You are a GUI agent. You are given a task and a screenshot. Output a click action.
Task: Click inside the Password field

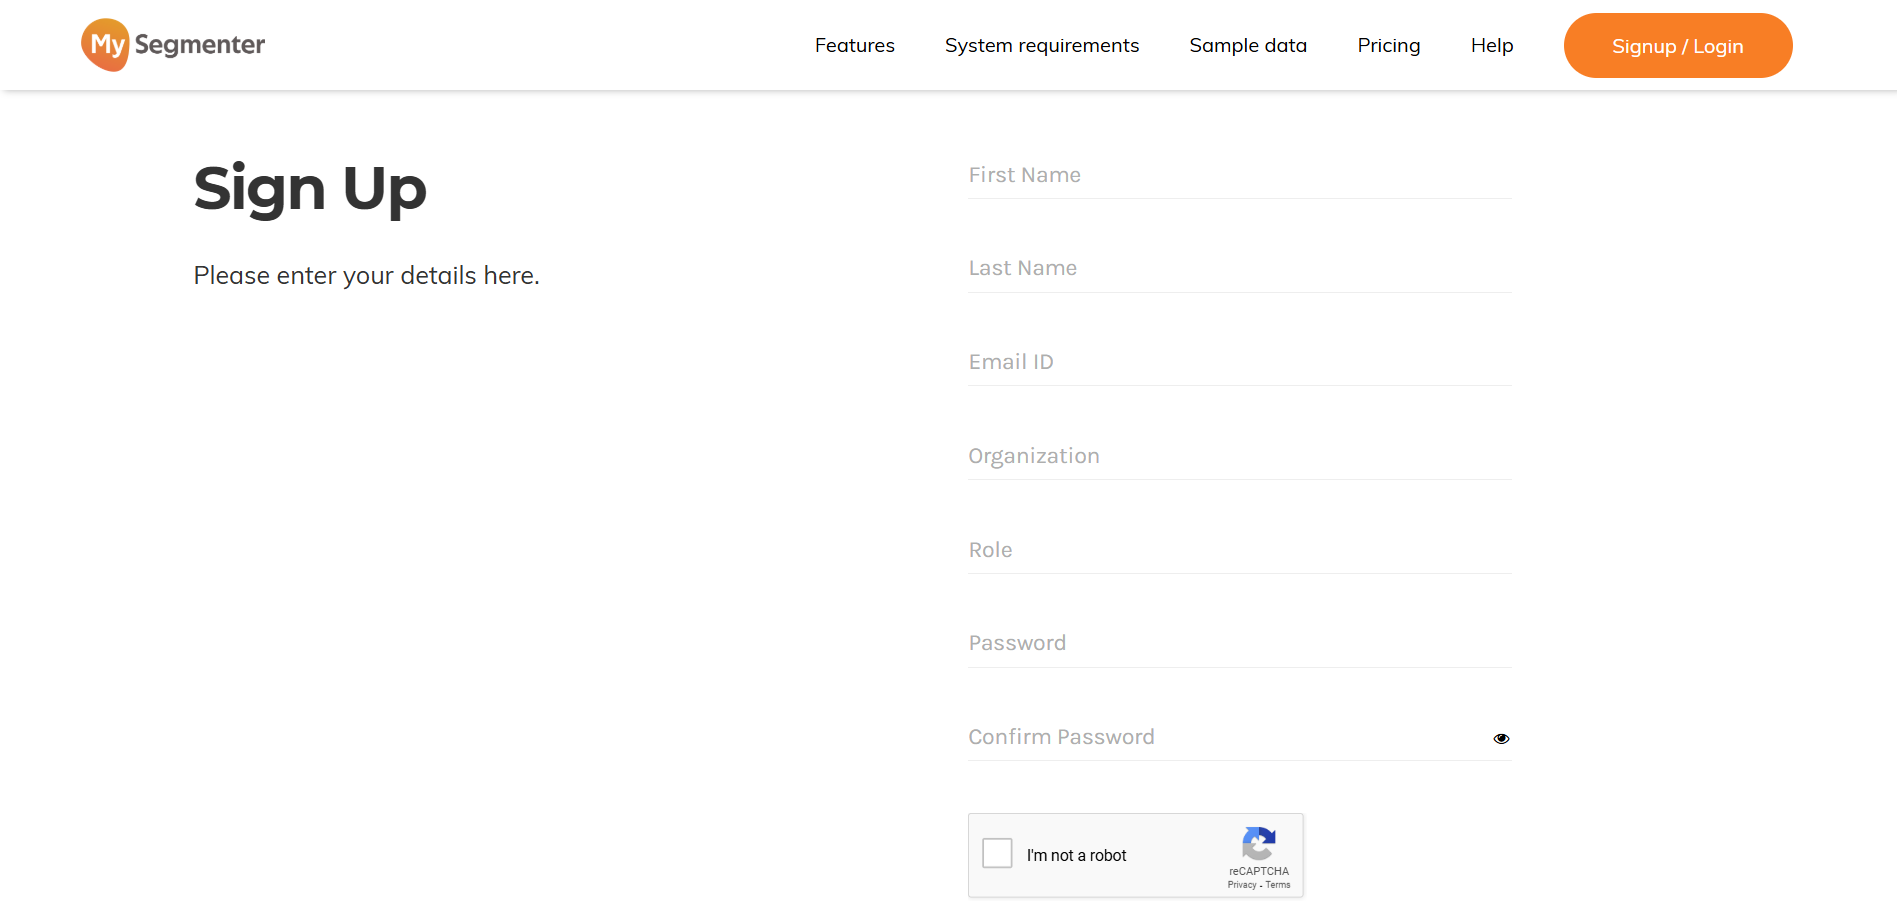coord(1238,644)
